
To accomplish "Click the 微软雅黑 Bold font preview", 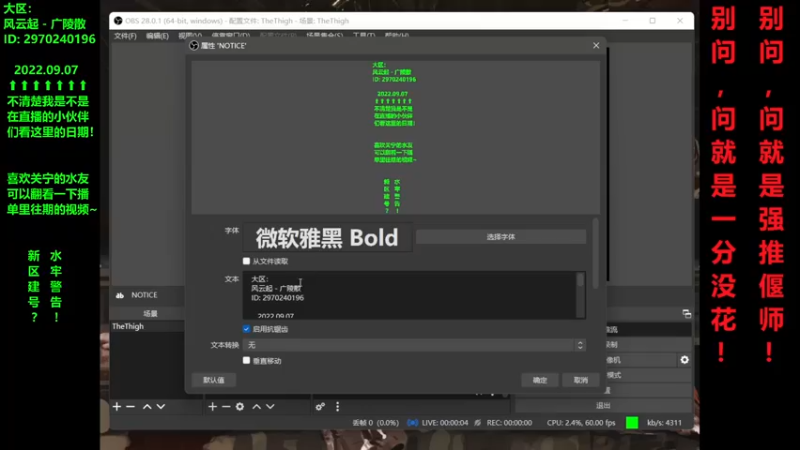I will [327, 238].
